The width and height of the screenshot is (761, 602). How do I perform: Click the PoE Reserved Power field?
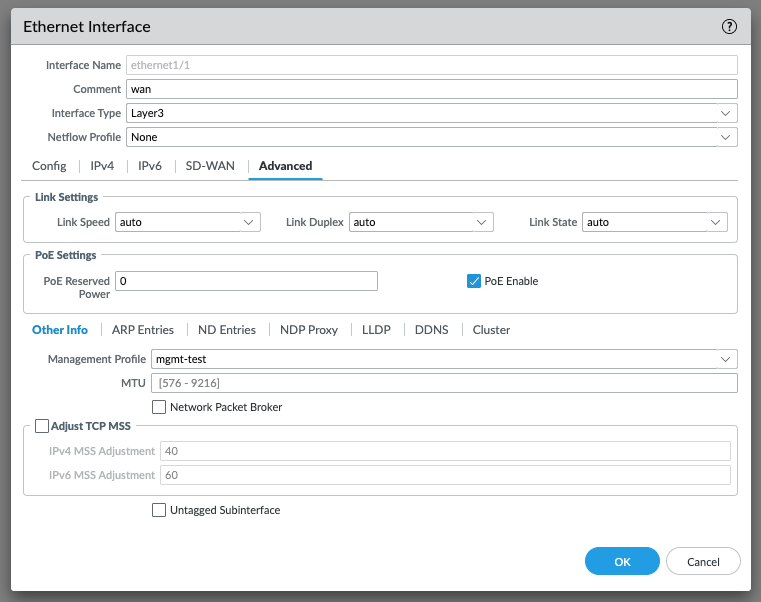[246, 281]
